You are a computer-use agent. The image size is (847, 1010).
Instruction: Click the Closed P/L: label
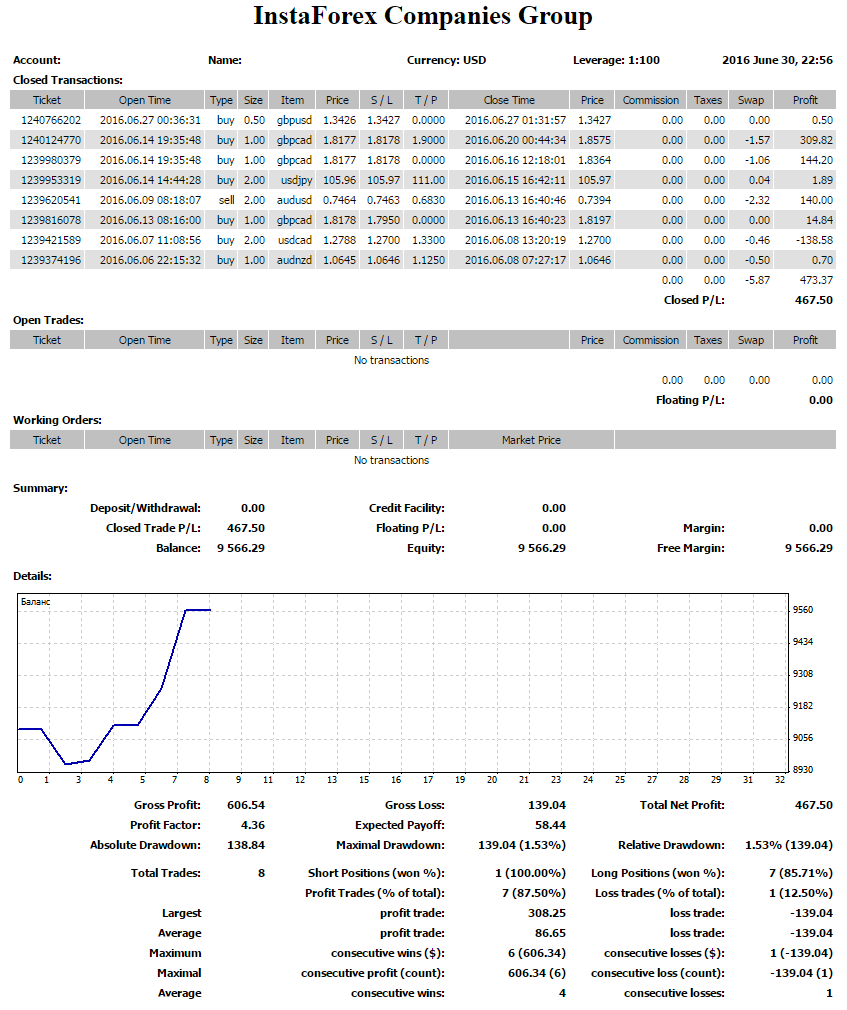[x=694, y=300]
